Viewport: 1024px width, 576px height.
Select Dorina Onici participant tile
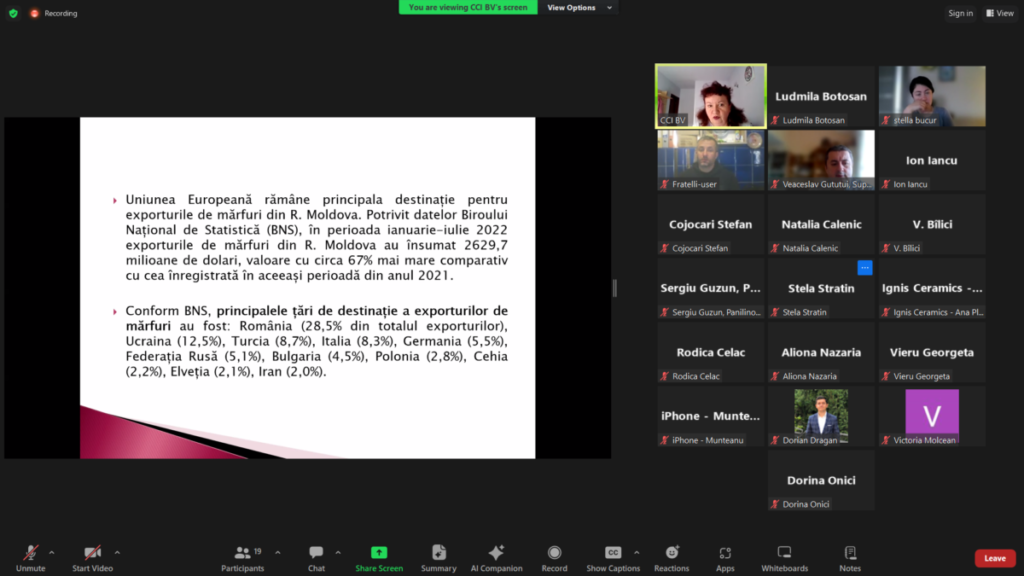point(821,480)
